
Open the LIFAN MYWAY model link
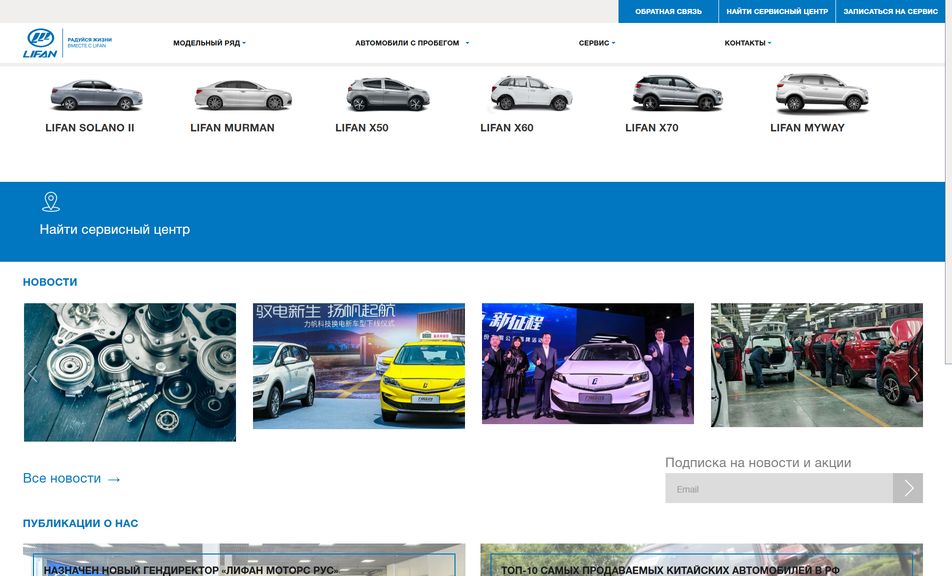pos(808,128)
